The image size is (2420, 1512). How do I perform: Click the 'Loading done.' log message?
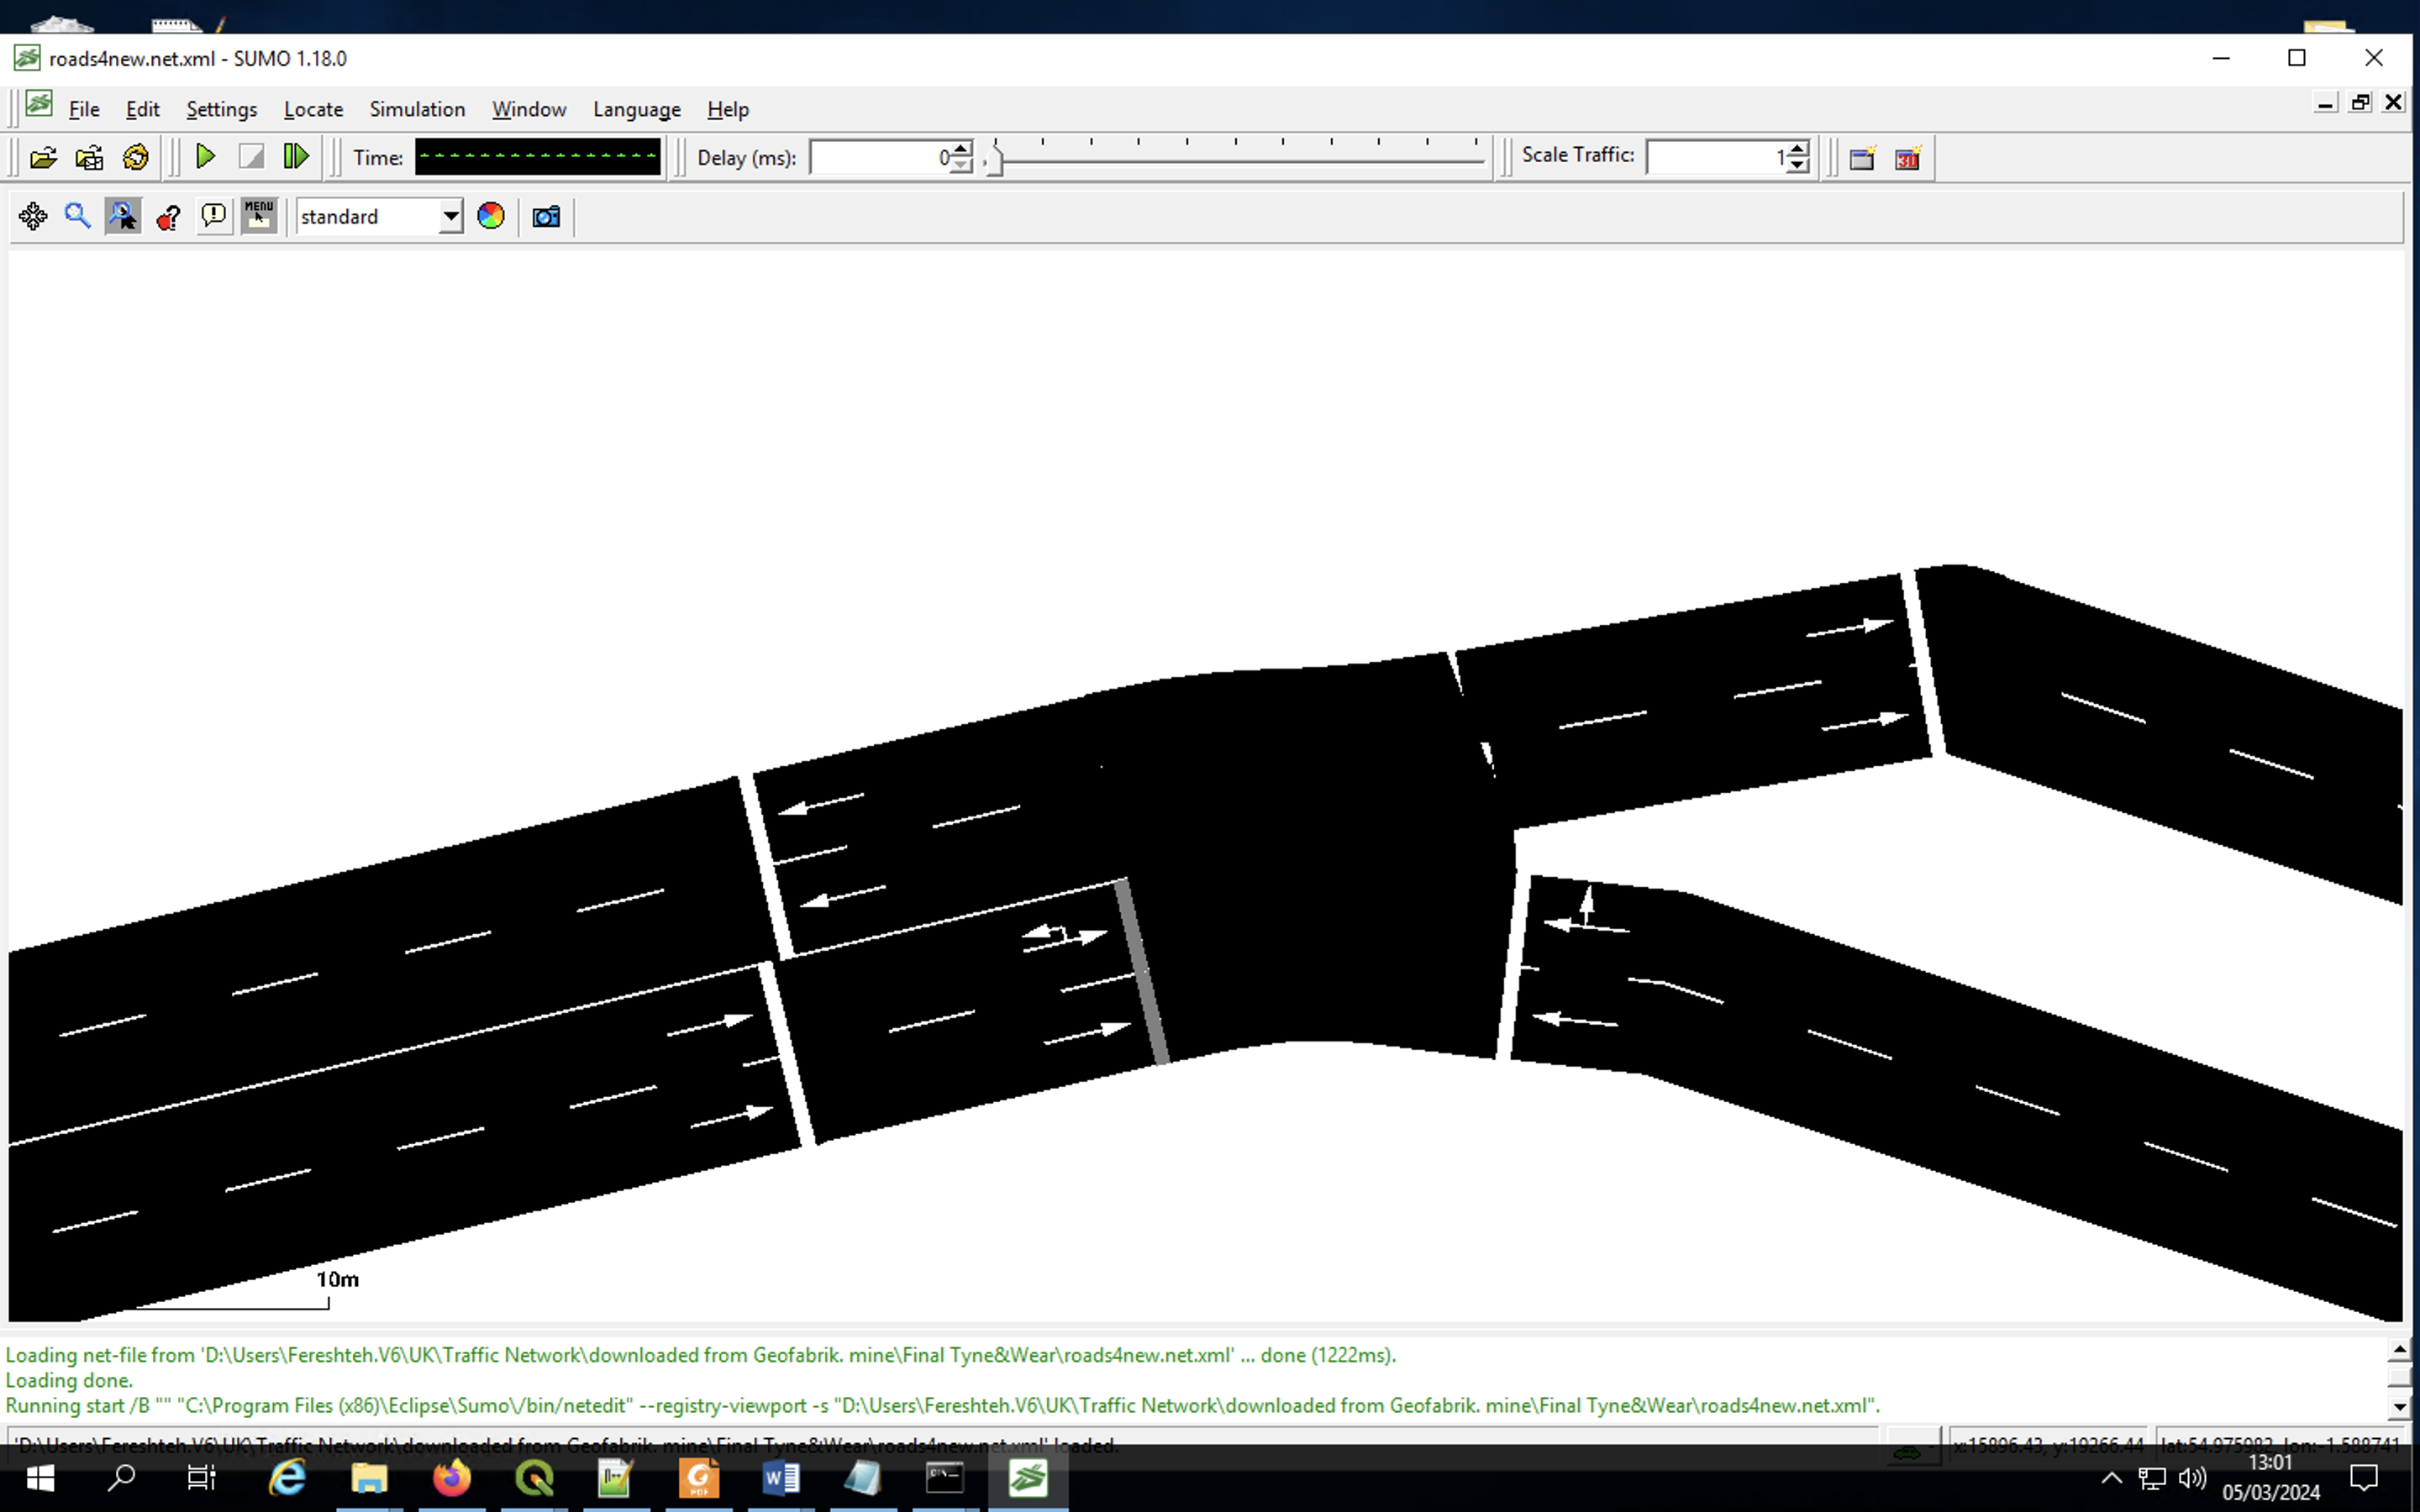click(x=69, y=1380)
